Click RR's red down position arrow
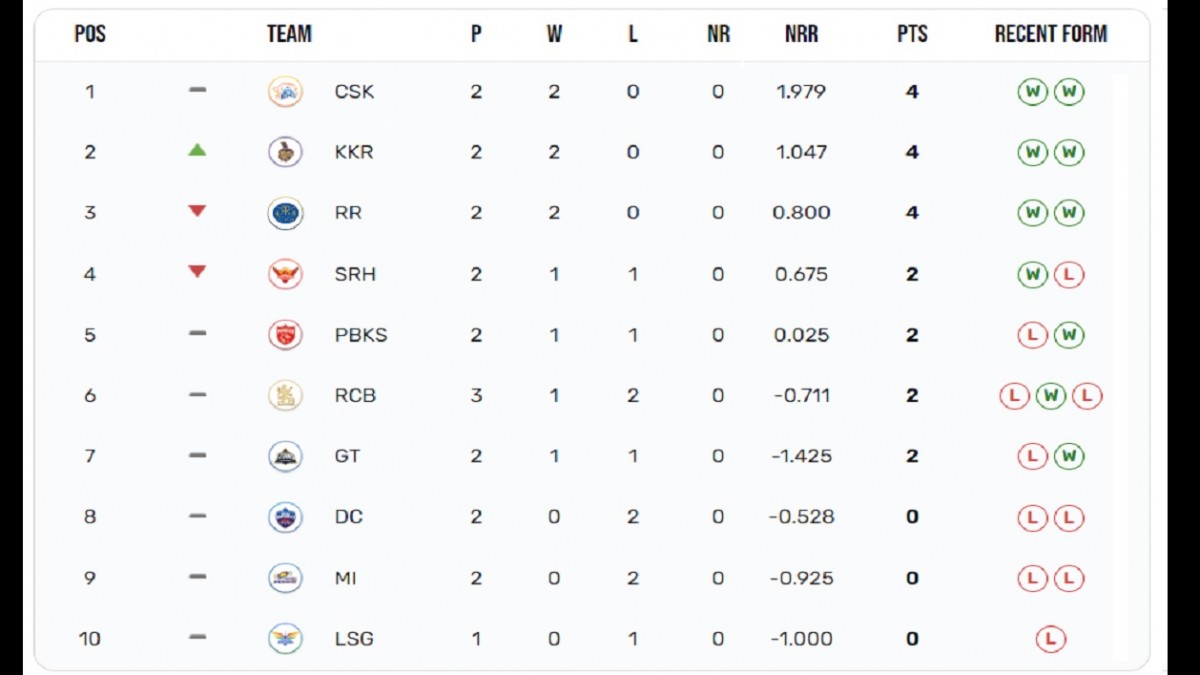The height and width of the screenshot is (675, 1200). [197, 211]
